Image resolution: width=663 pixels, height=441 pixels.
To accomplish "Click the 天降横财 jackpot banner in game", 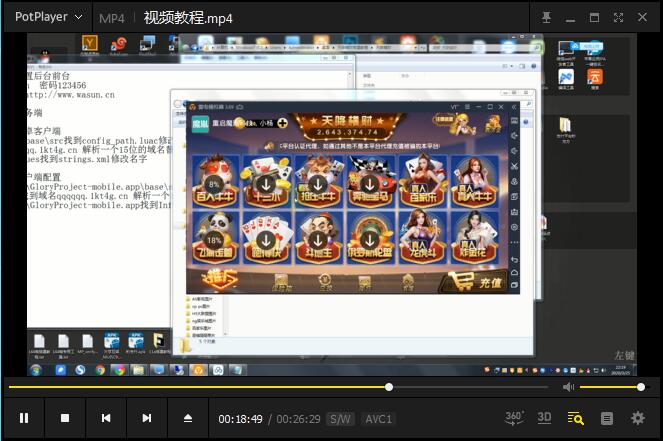I will point(347,126).
